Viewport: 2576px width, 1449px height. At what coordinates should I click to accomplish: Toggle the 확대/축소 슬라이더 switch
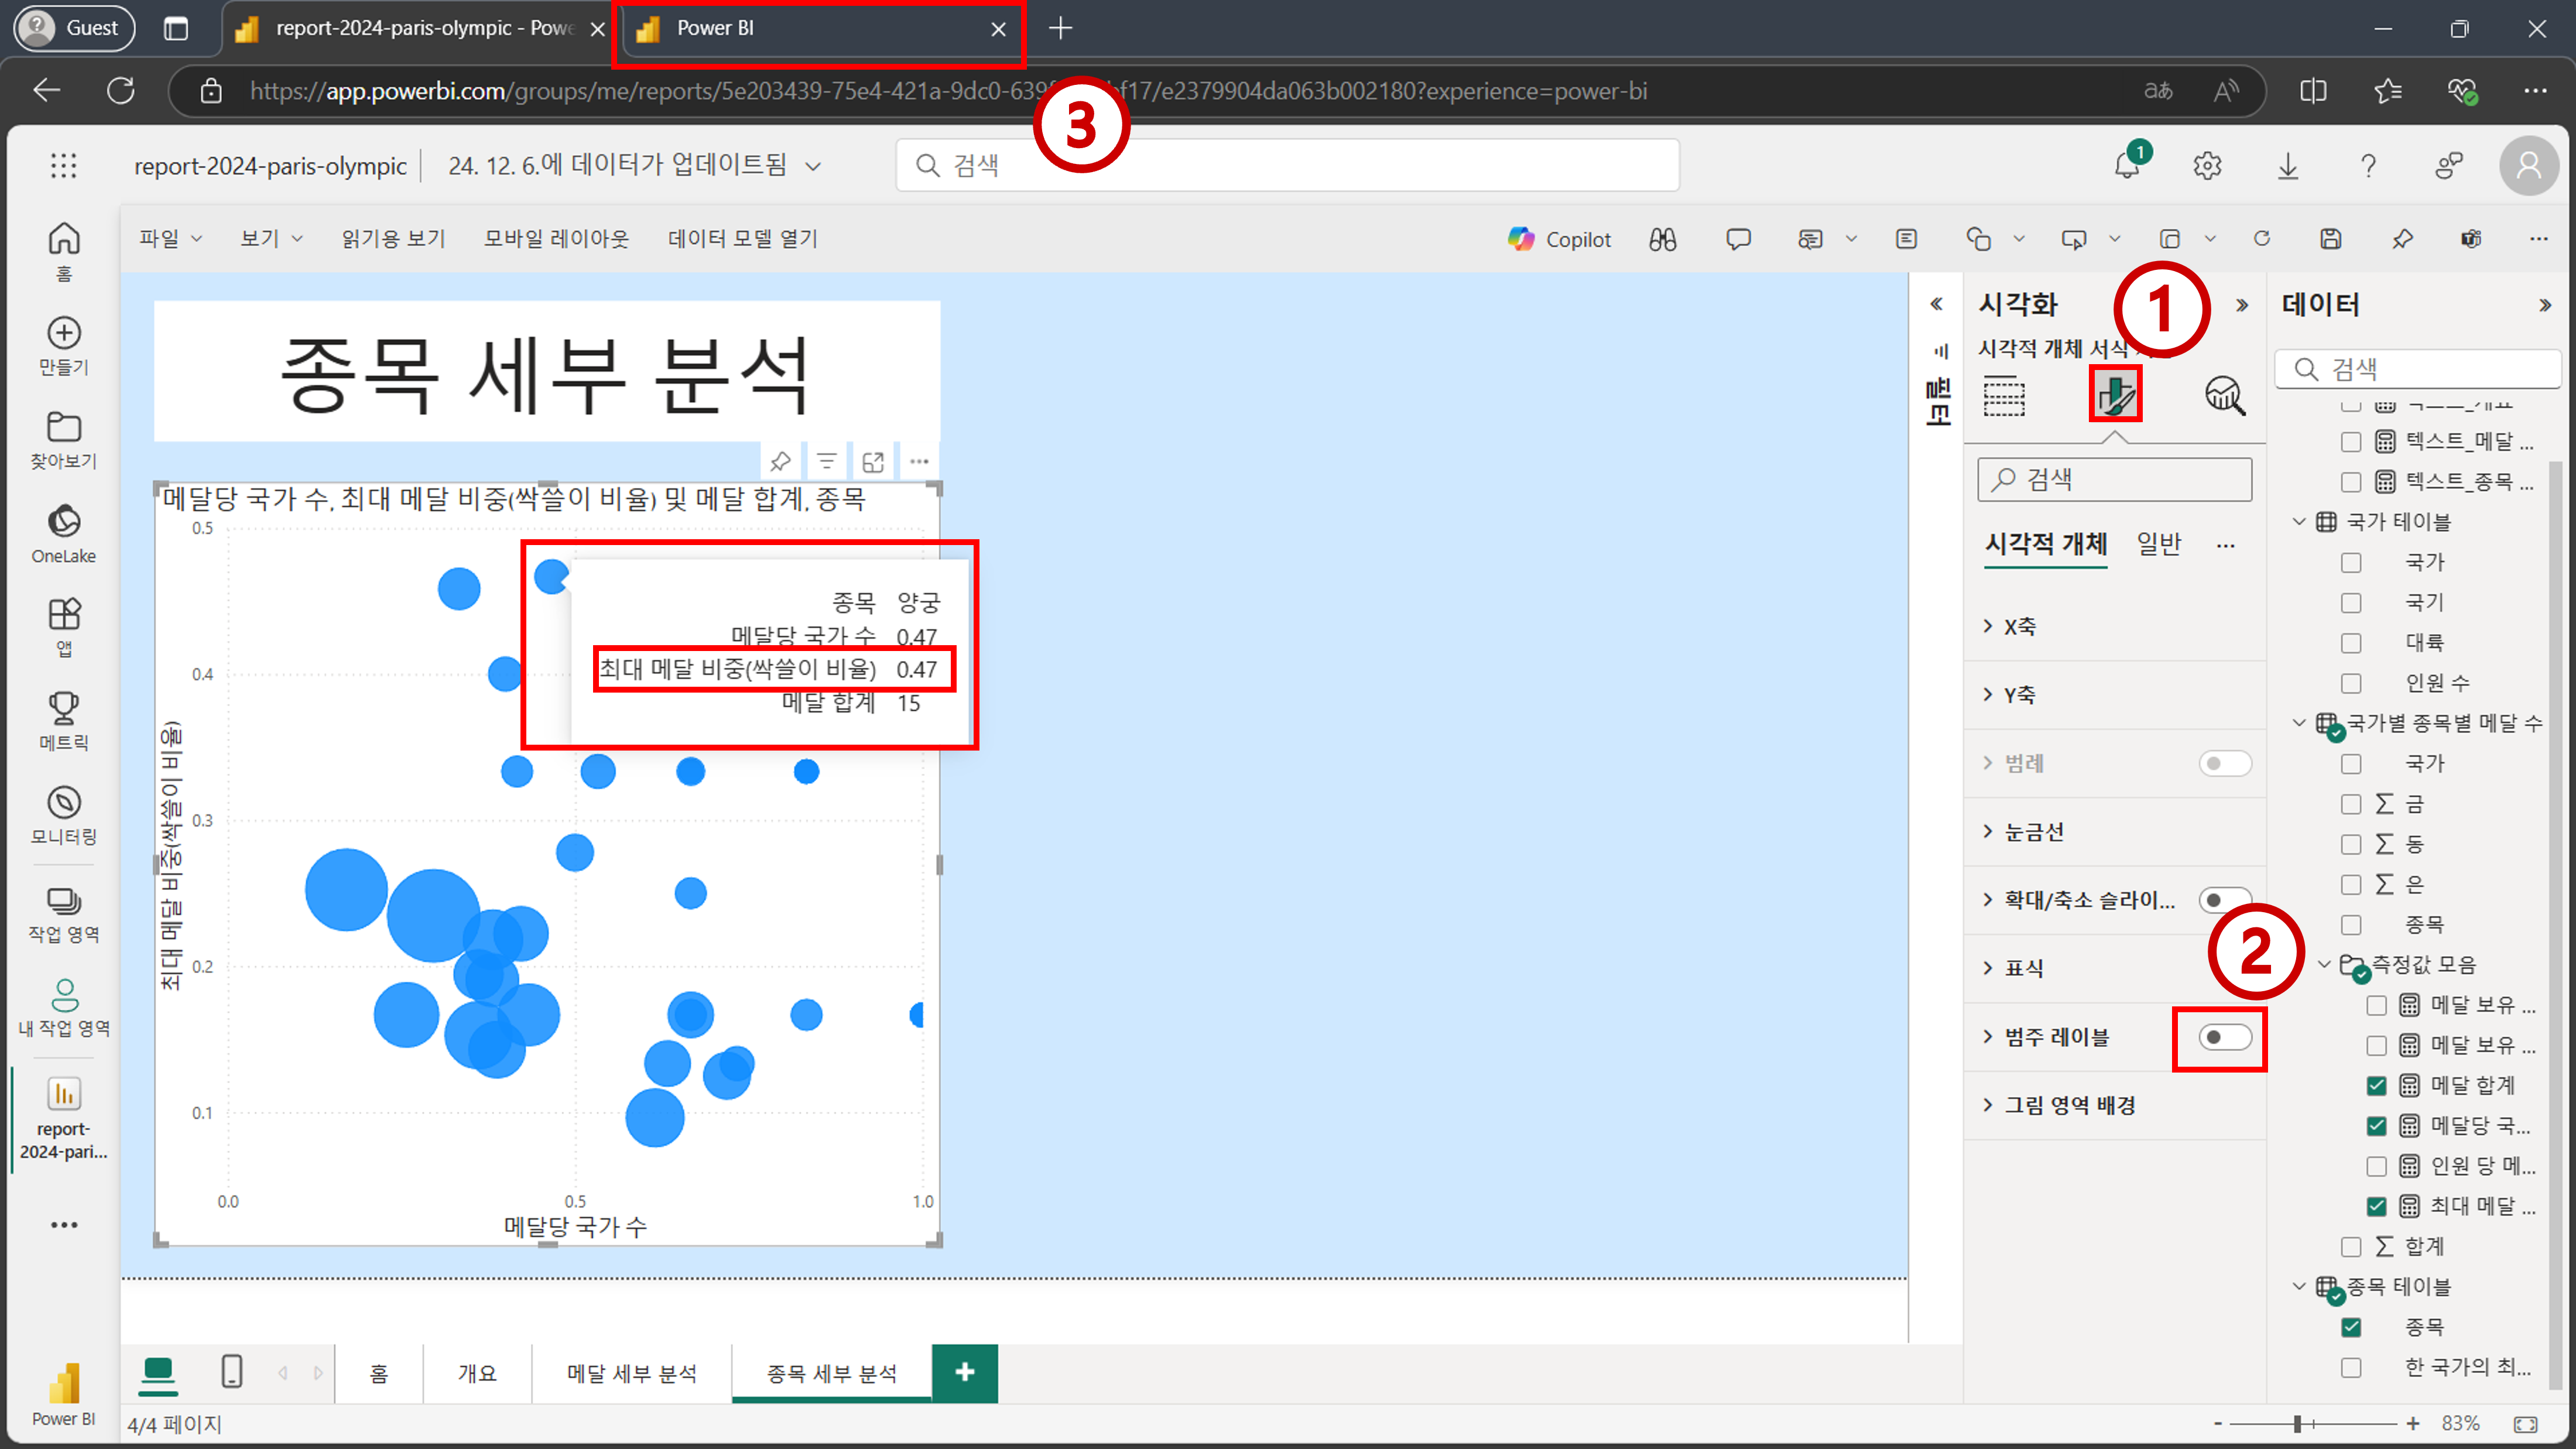click(x=2223, y=900)
